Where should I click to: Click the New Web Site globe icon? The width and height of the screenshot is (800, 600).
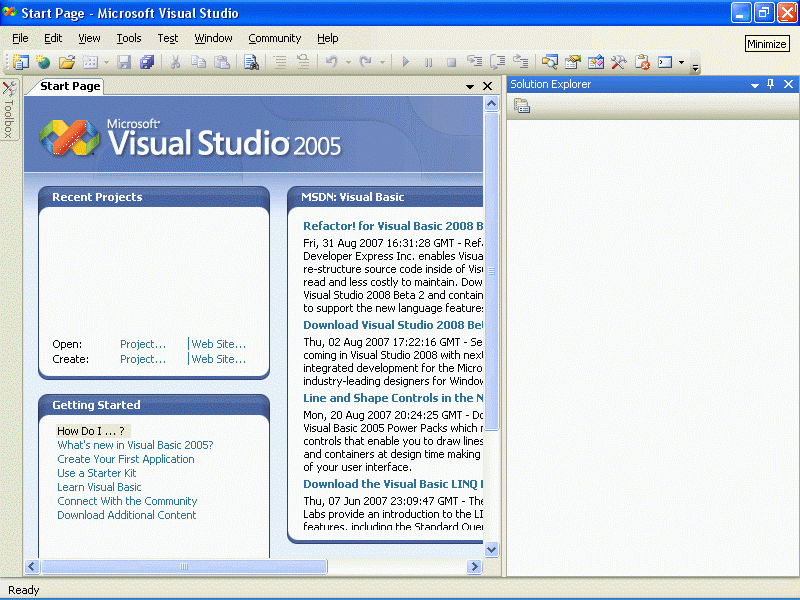(43, 62)
